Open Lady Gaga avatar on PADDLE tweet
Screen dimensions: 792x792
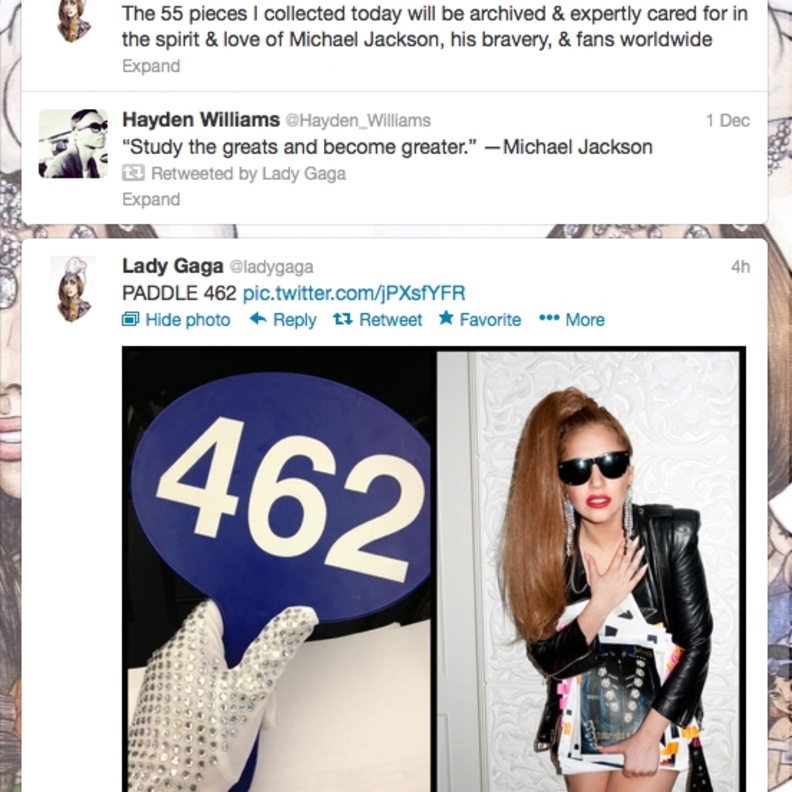coord(74,288)
